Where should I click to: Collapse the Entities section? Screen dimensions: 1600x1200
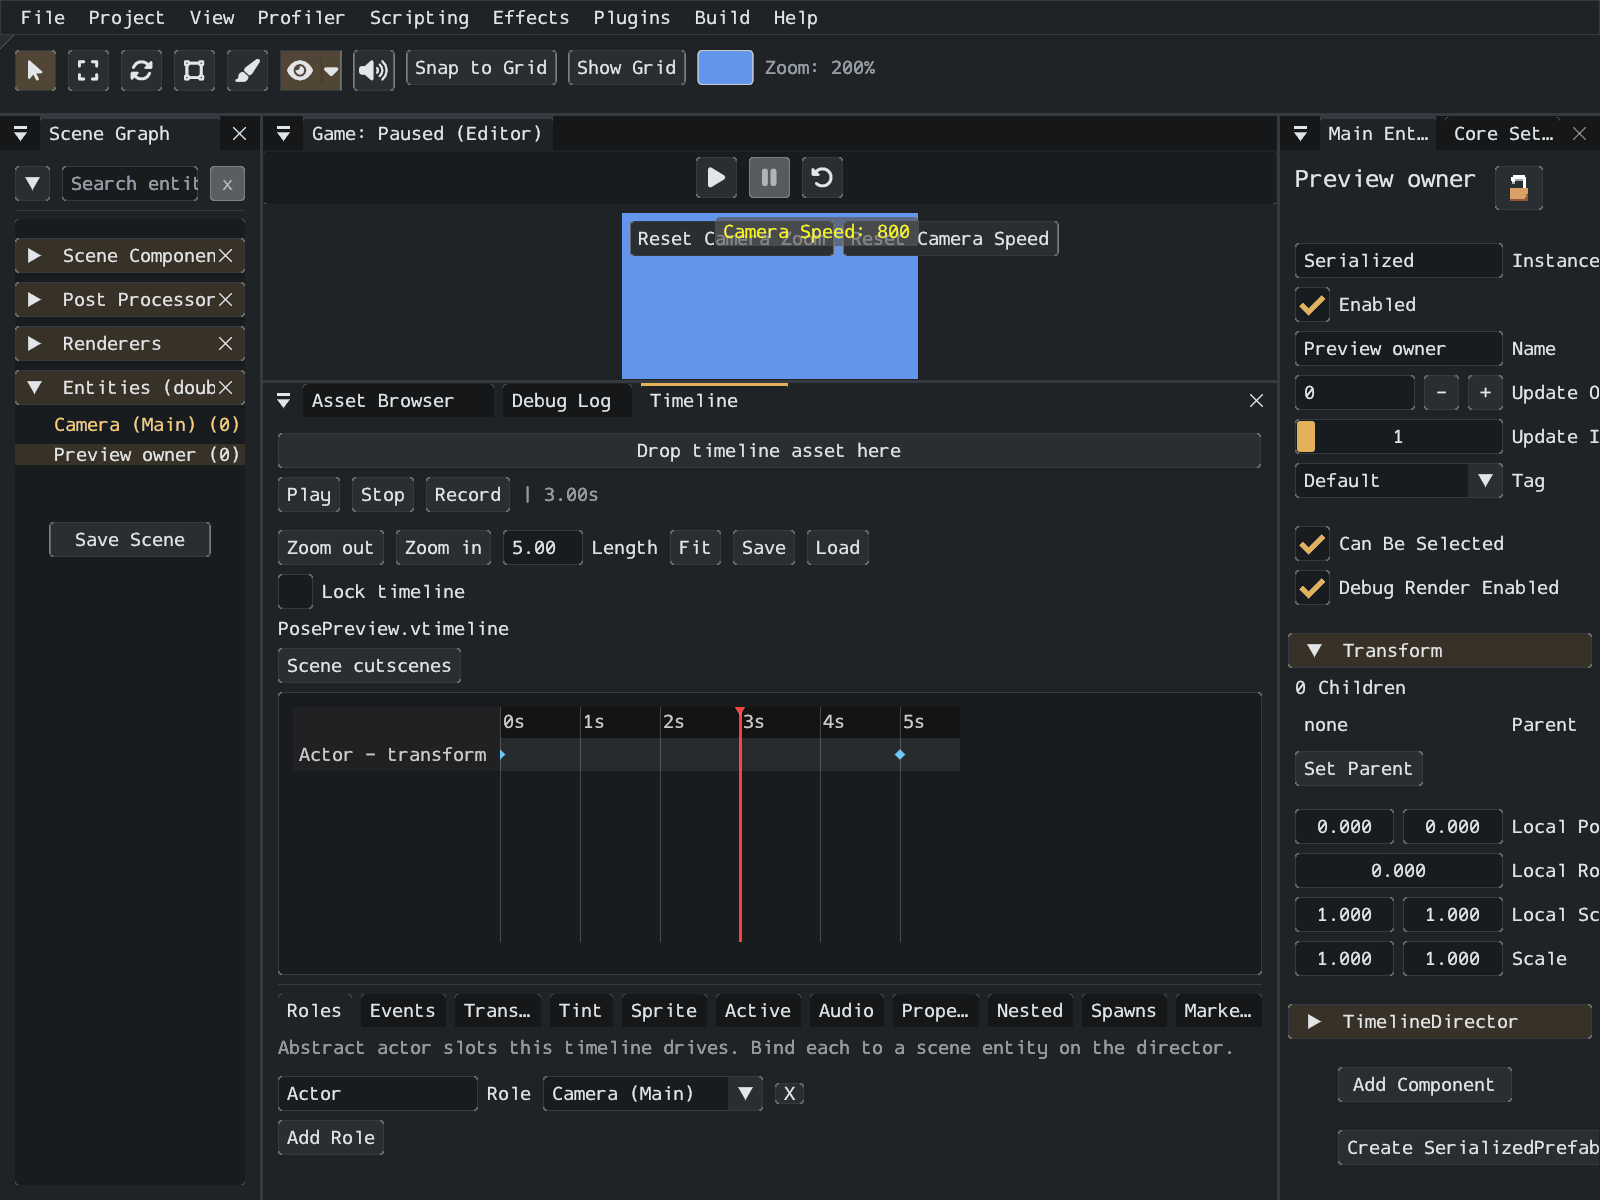pyautogui.click(x=34, y=387)
